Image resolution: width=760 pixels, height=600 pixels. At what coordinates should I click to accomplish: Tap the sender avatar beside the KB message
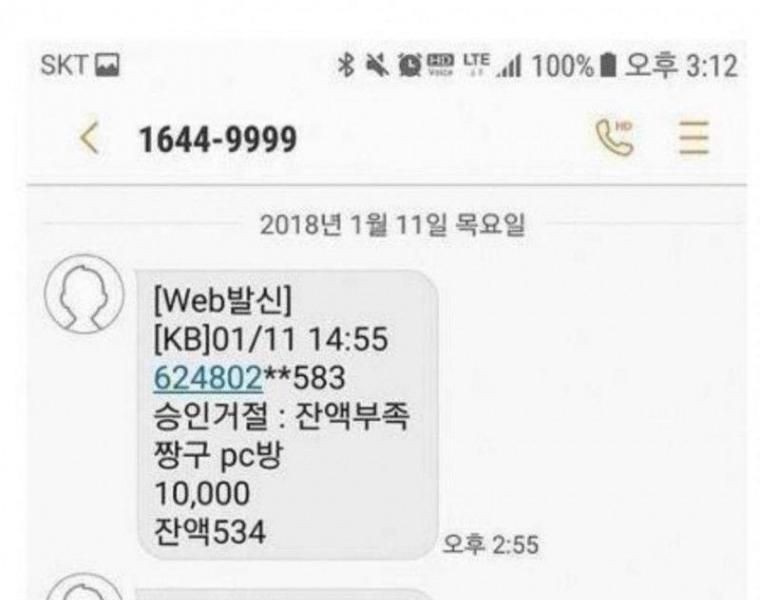click(x=84, y=294)
